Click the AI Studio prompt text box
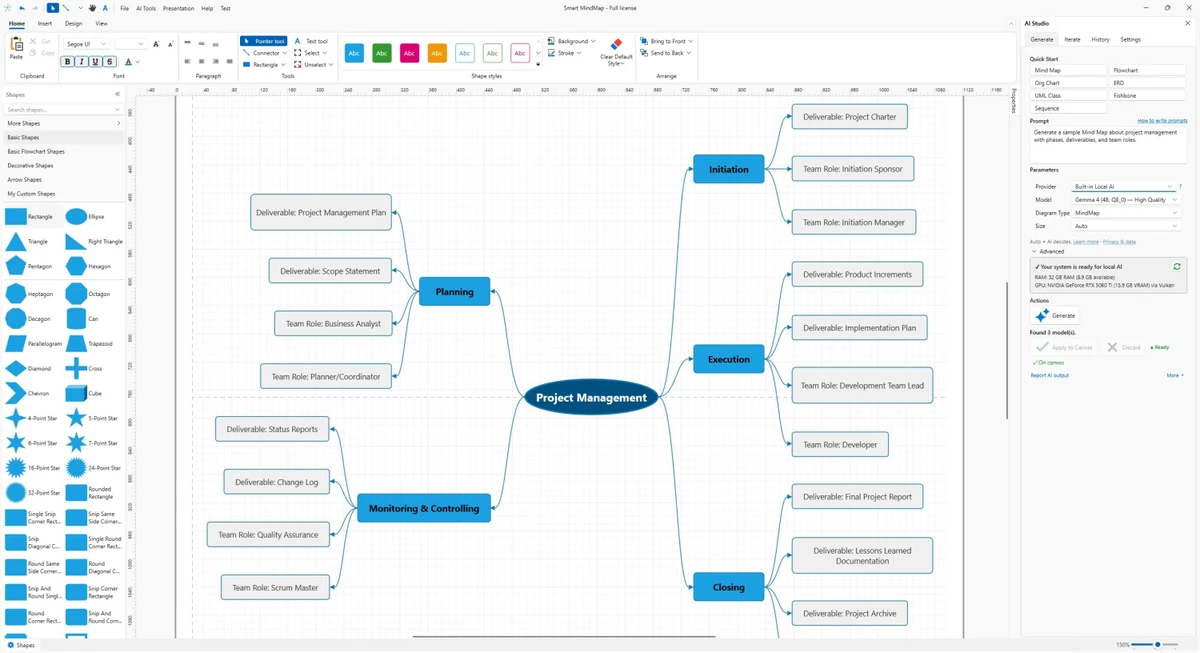1200x653 pixels. coord(1109,144)
